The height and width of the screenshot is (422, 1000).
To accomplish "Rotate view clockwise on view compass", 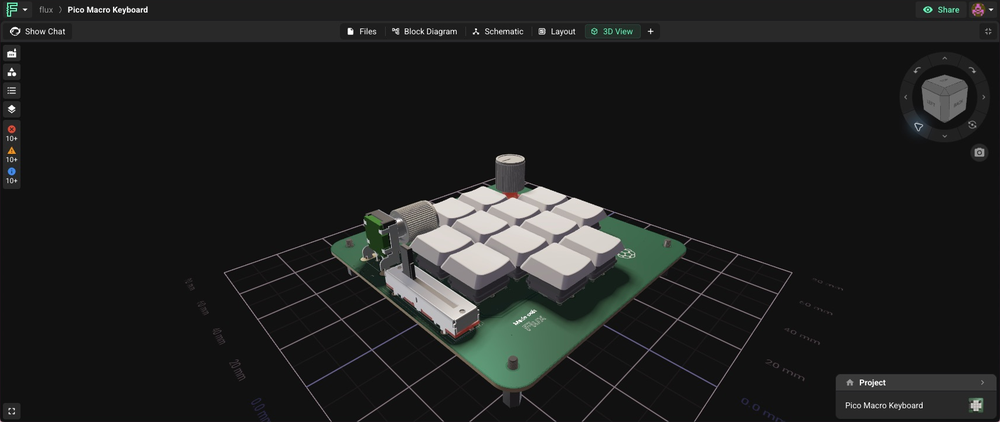I will (x=972, y=70).
